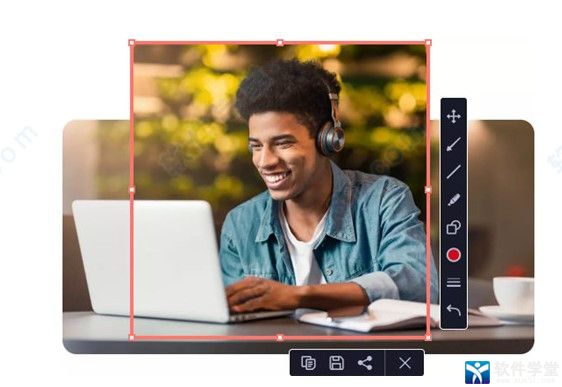Open the red color picker
Viewport: 562px width, 387px height.
453,255
